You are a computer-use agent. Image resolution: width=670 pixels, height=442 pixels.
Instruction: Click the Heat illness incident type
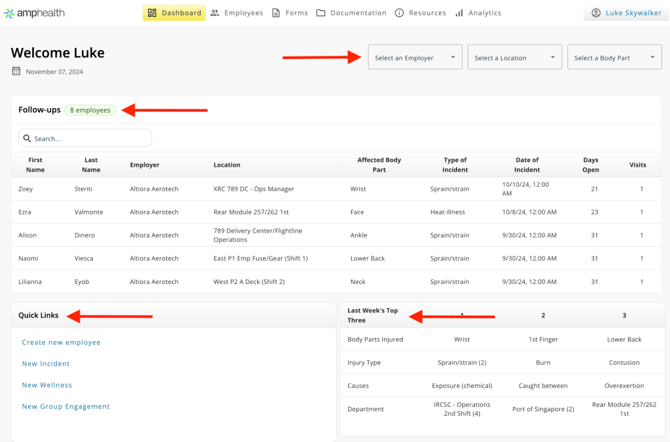click(447, 212)
